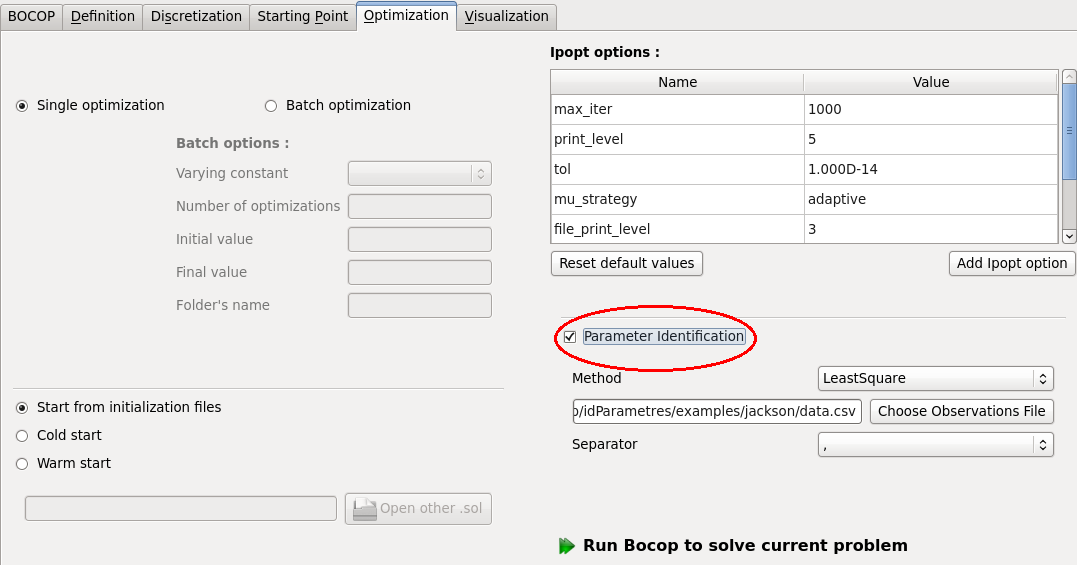The width and height of the screenshot is (1077, 565).
Task: Go to the Starting Point tab
Action: (302, 16)
